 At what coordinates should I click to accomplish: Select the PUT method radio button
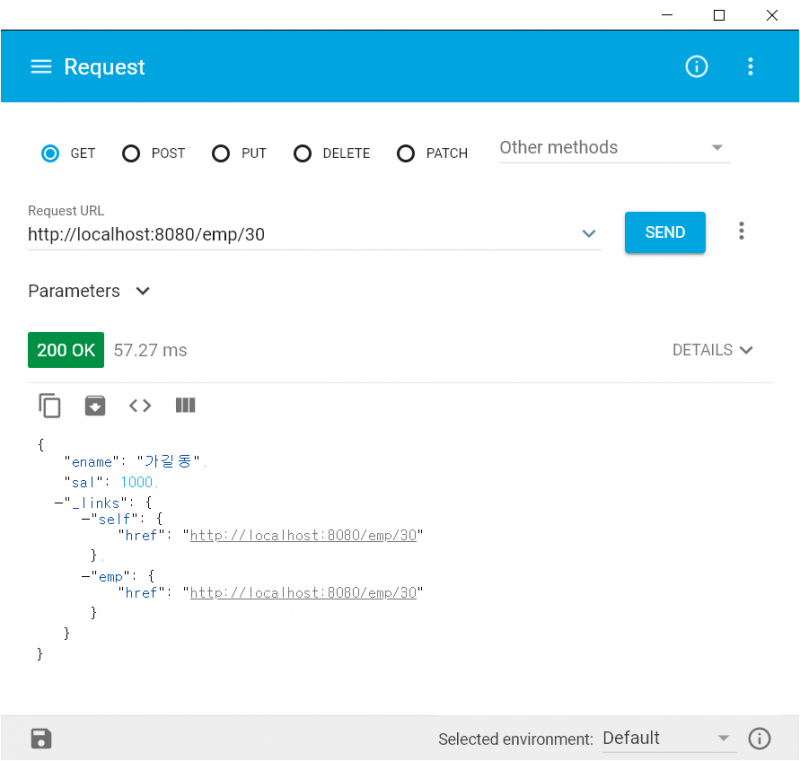tap(221, 153)
